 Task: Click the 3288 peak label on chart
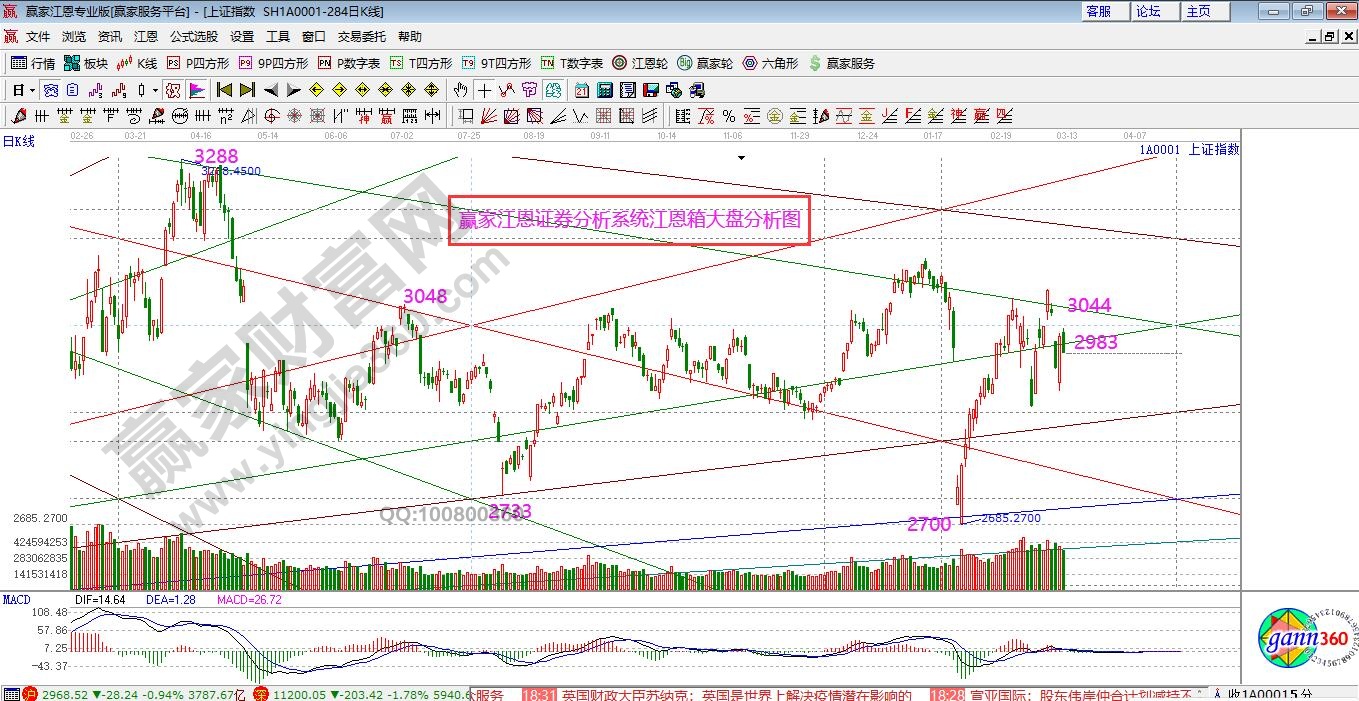[216, 156]
